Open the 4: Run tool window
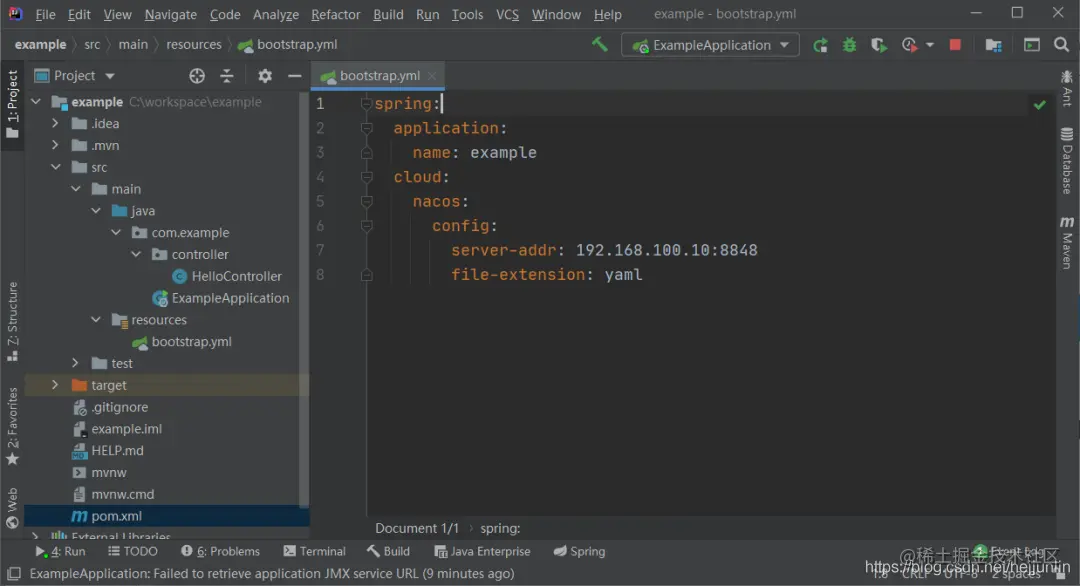The width and height of the screenshot is (1080, 586). [x=61, y=552]
